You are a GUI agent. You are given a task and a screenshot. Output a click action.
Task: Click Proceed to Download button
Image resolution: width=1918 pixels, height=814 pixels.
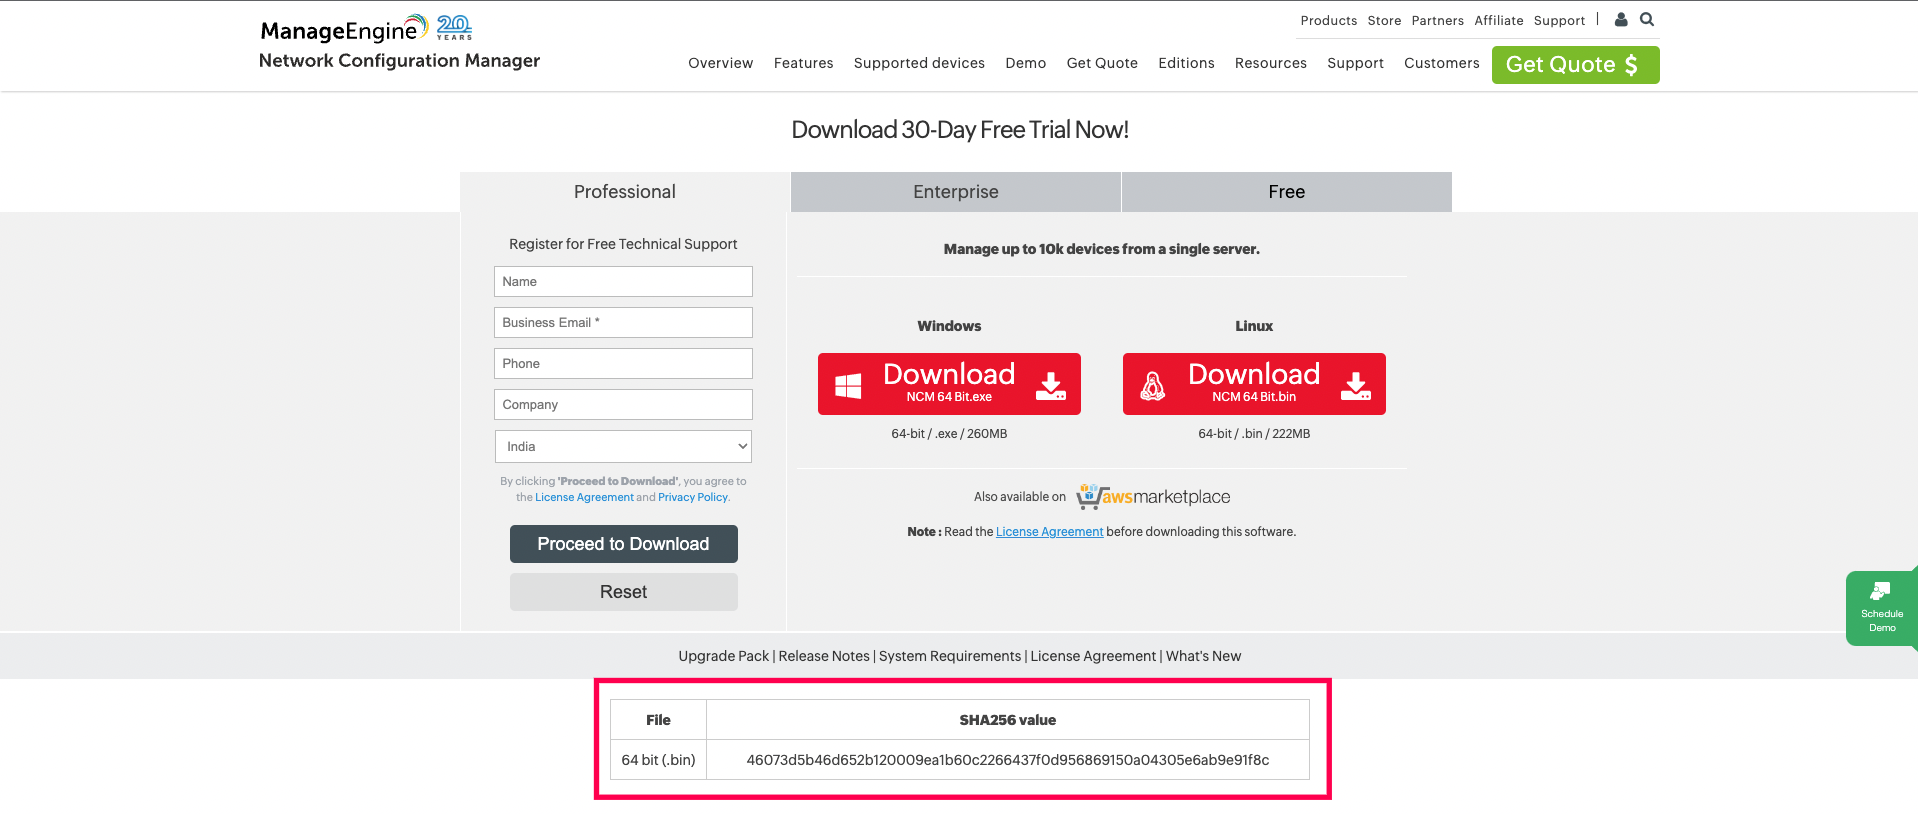(623, 544)
